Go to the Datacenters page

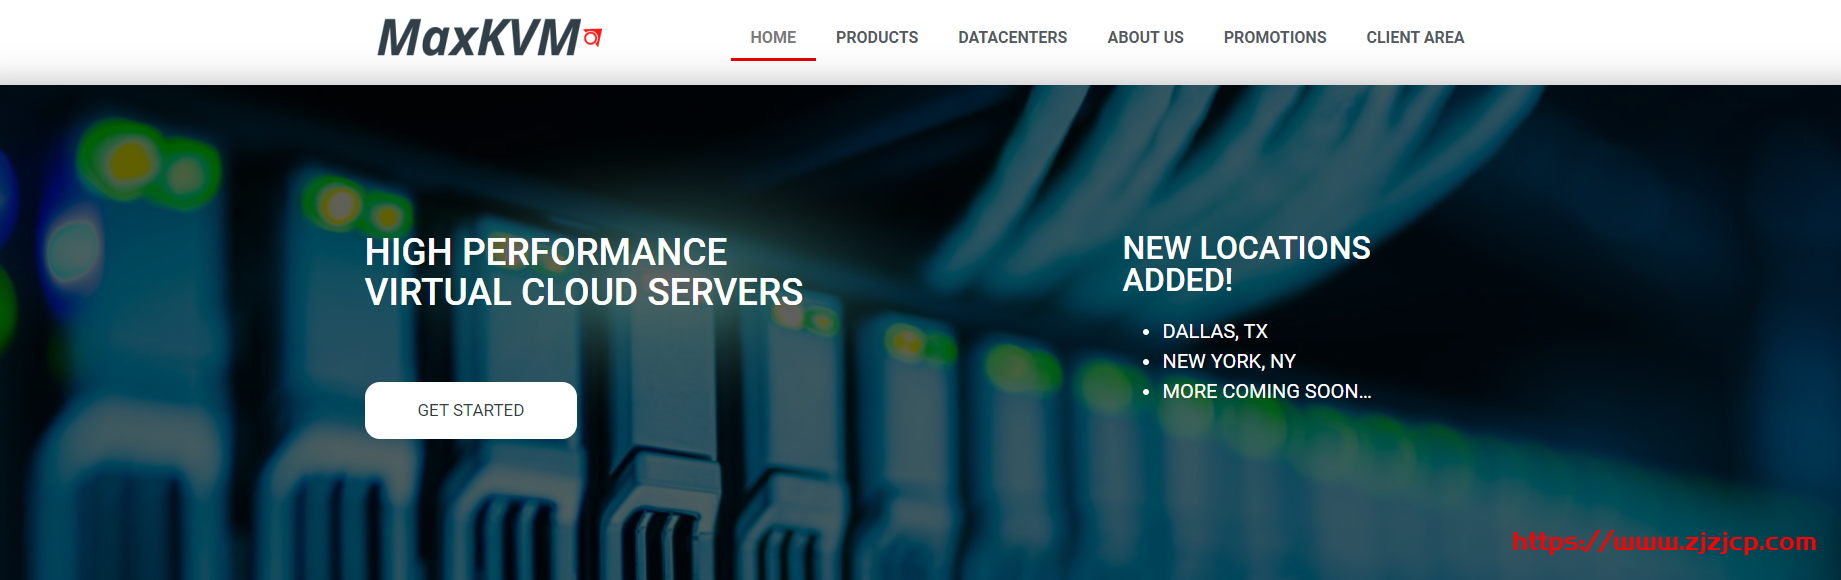click(x=1012, y=37)
